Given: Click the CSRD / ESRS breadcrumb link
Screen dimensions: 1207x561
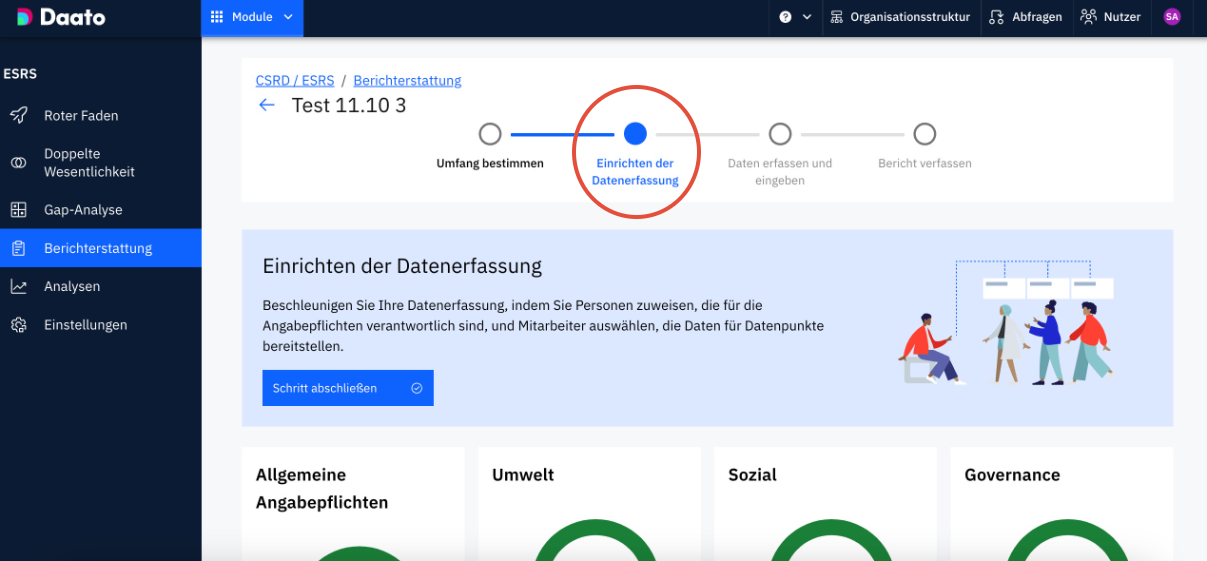Looking at the screenshot, I should (294, 80).
